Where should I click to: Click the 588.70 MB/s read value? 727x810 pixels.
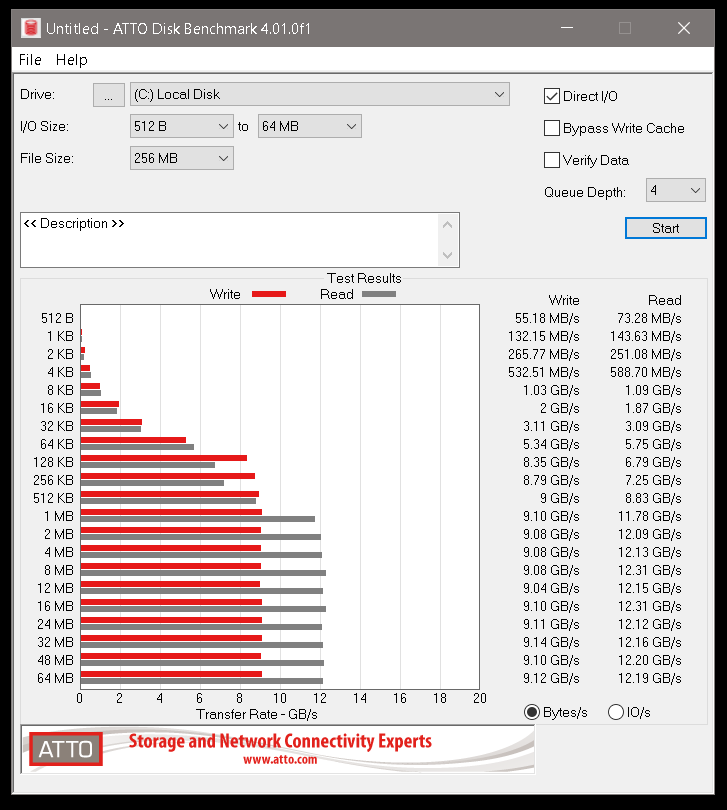[646, 373]
